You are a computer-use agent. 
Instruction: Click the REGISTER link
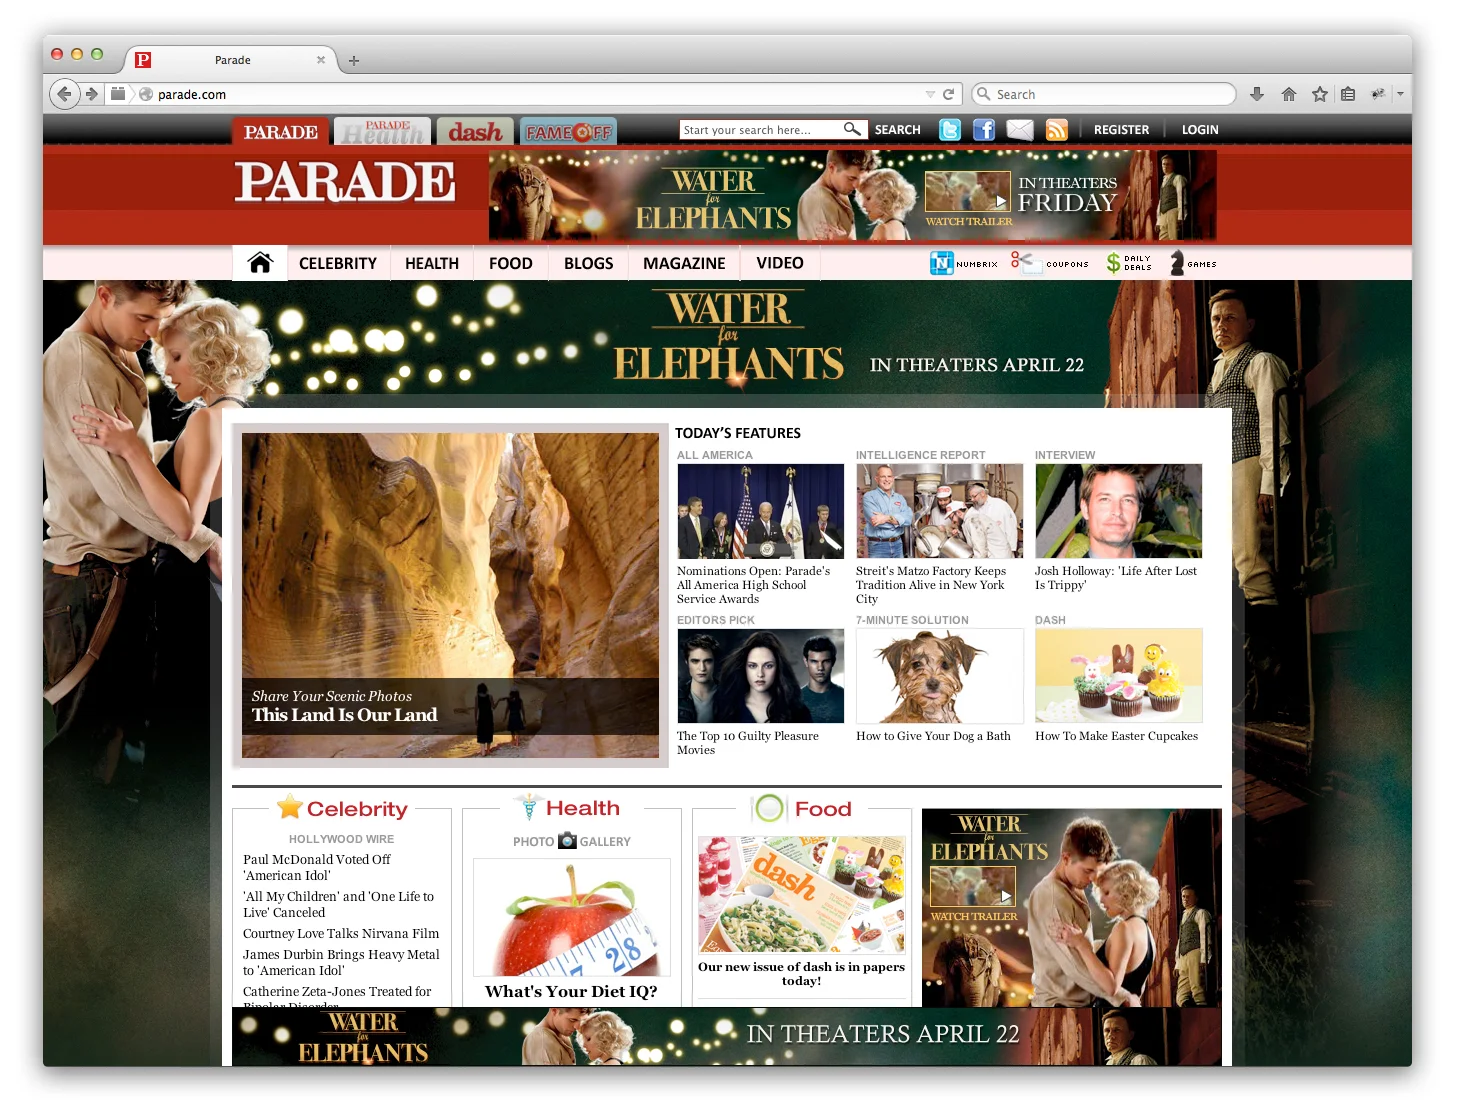point(1121,129)
